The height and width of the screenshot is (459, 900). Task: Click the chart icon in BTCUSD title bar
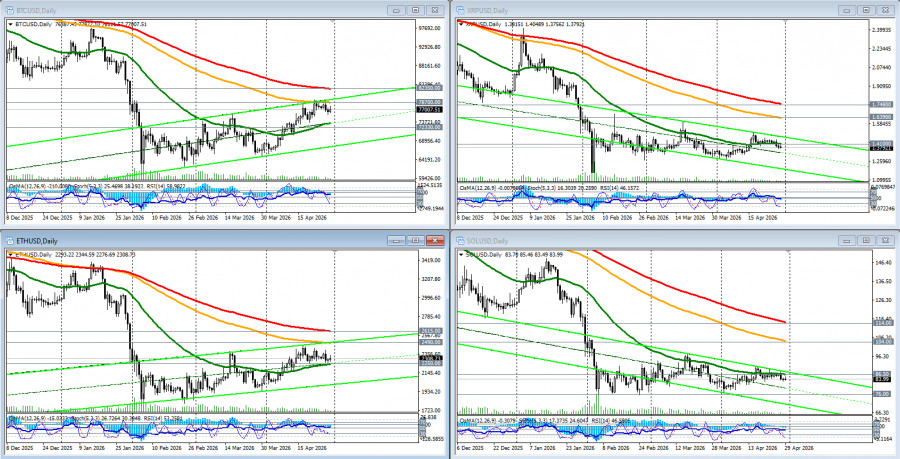point(10,10)
